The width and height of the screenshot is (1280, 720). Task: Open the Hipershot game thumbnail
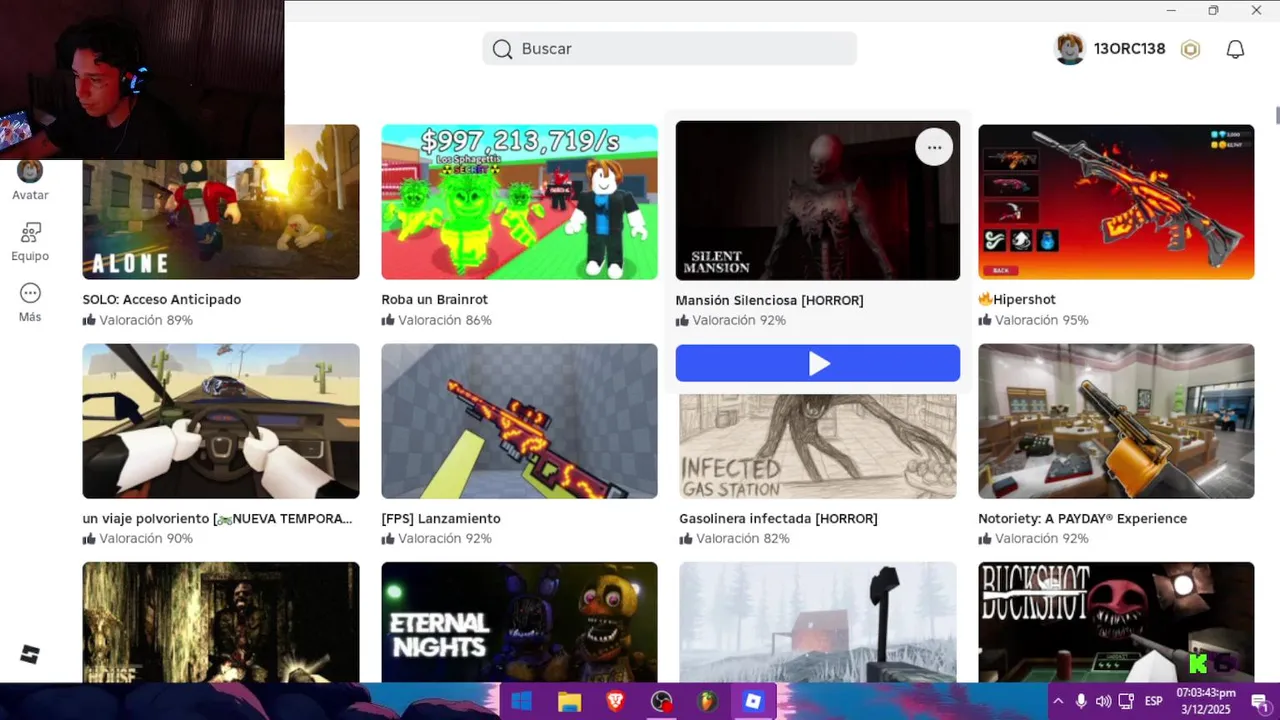click(x=1116, y=202)
